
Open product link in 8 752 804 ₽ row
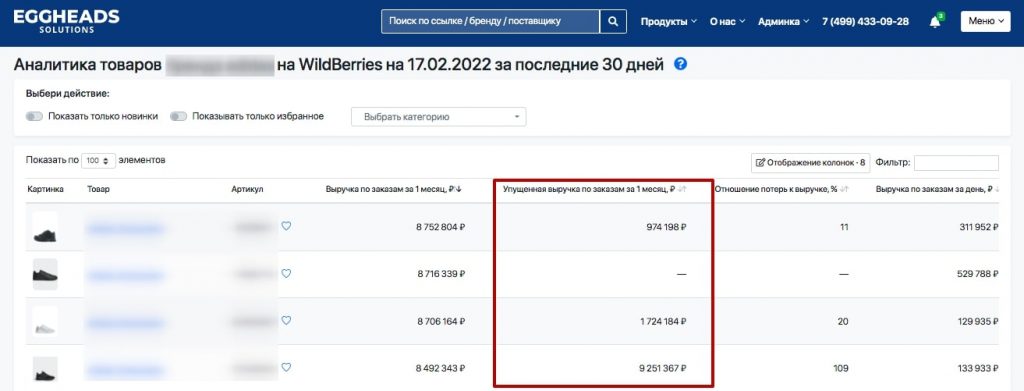125,228
